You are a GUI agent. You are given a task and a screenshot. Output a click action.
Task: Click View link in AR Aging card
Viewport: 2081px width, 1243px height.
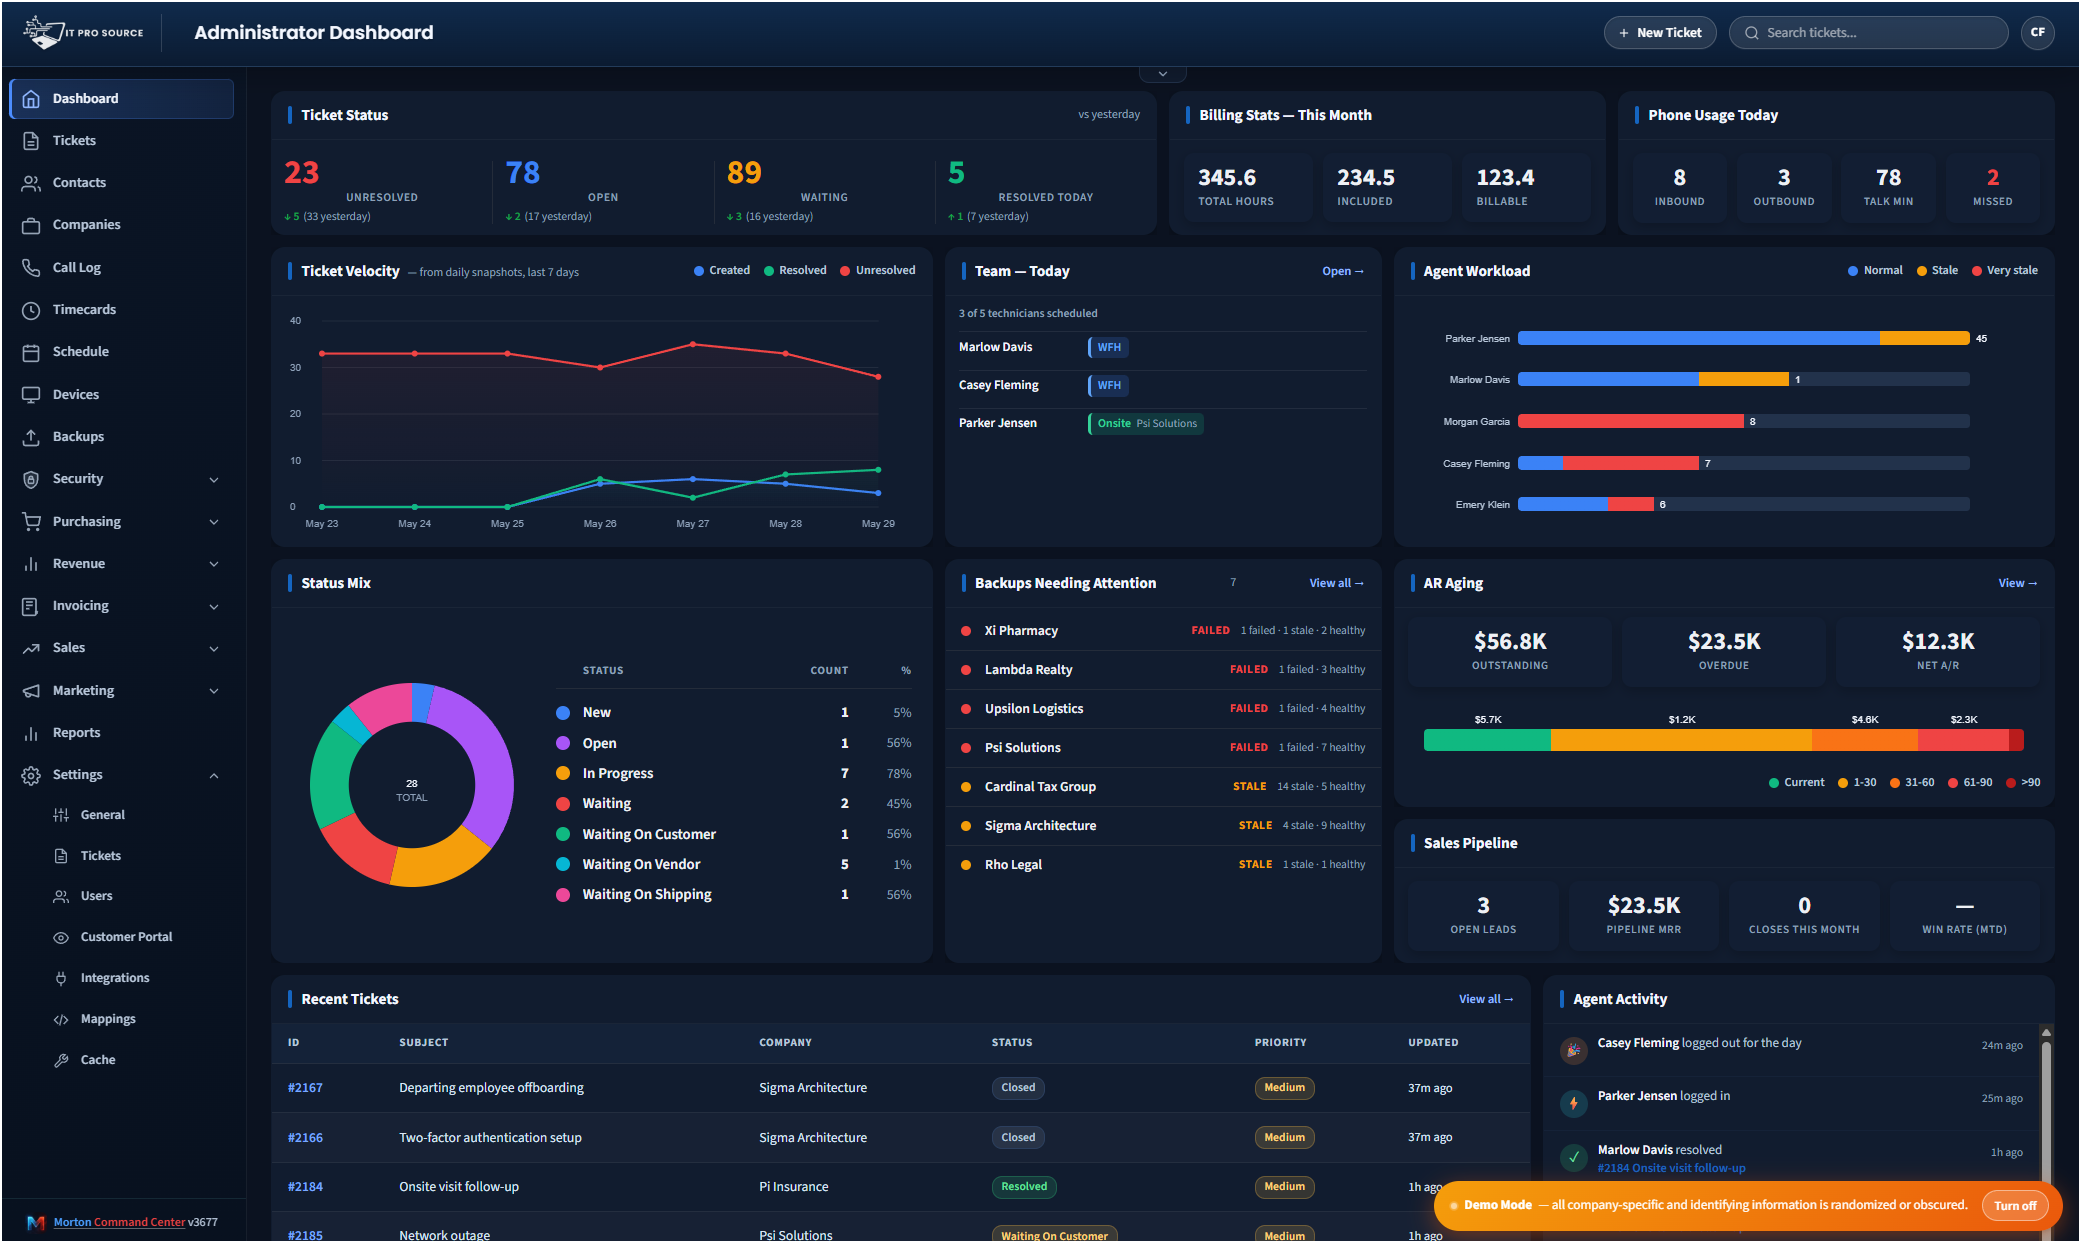point(2018,583)
